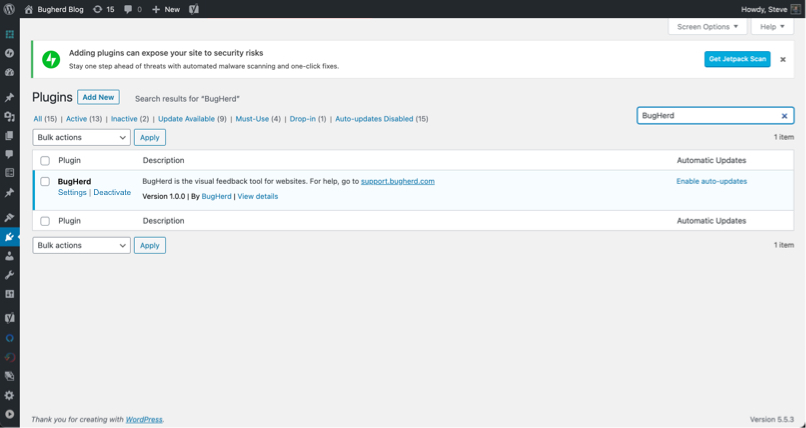Click the top Apply button

pos(150,137)
